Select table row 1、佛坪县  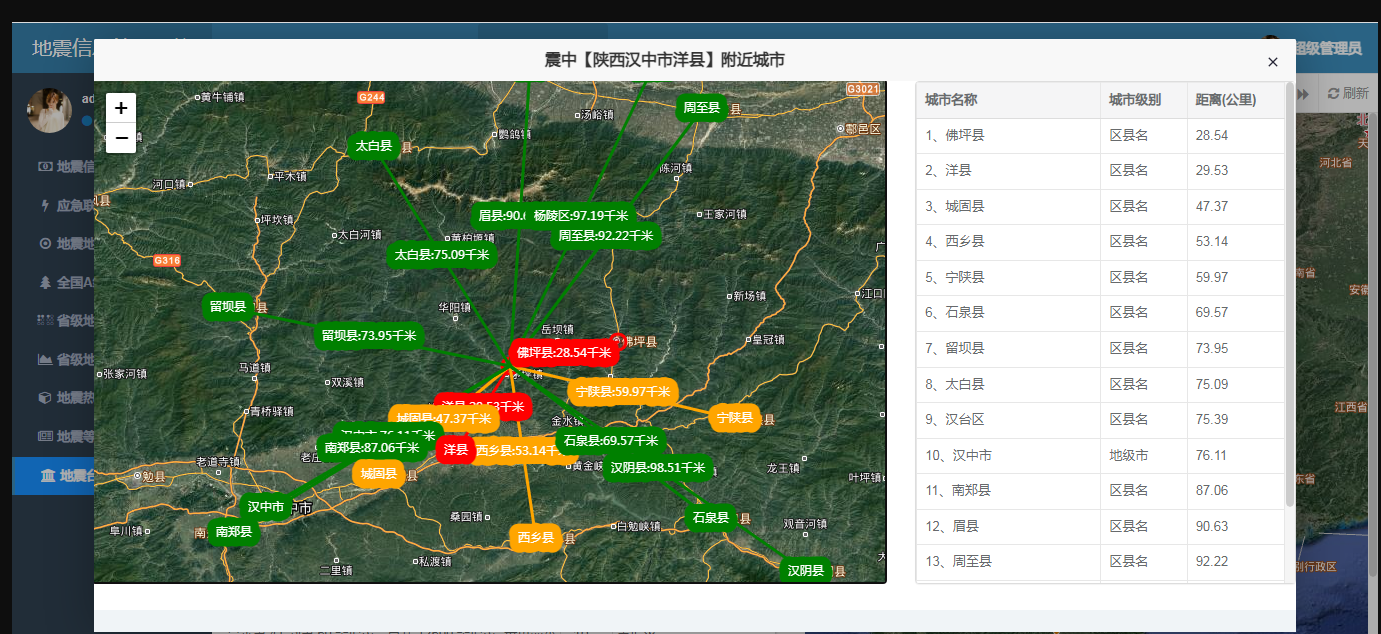click(x=1100, y=135)
